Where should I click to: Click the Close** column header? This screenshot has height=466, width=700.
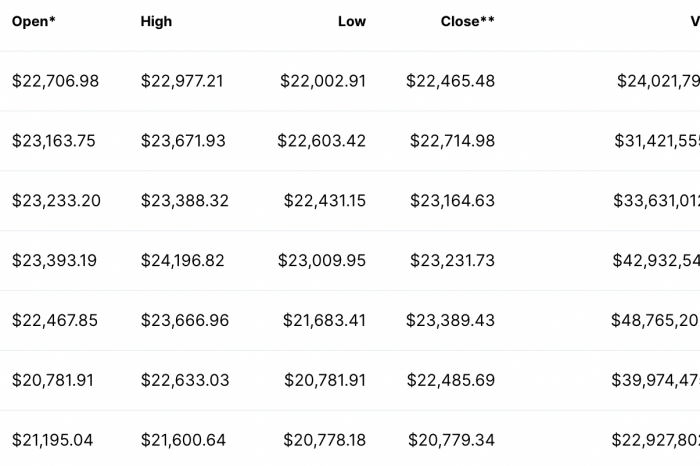tap(467, 21)
